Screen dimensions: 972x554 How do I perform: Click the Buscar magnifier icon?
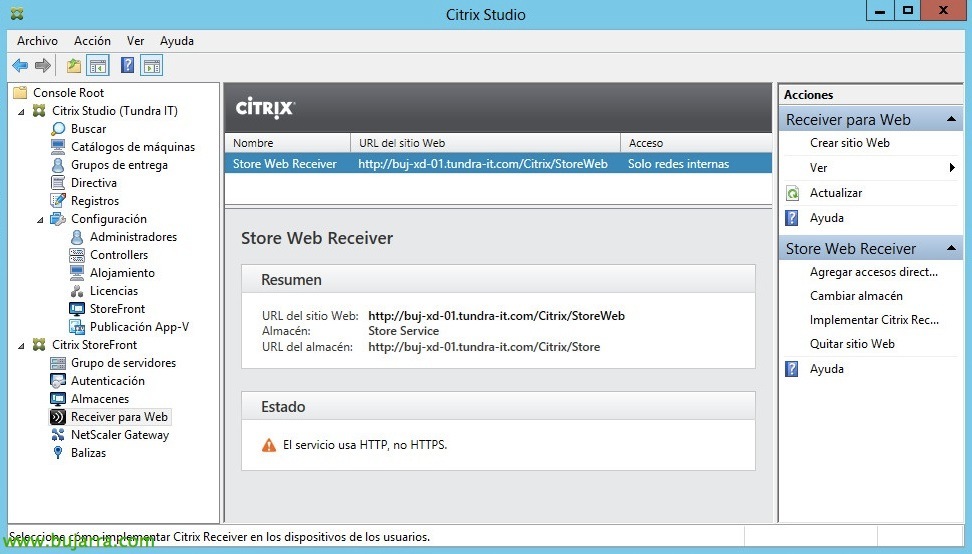tap(58, 129)
